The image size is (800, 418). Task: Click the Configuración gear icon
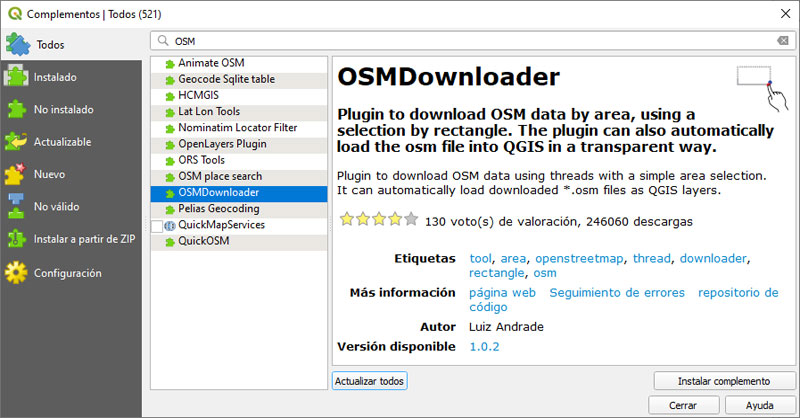click(16, 273)
